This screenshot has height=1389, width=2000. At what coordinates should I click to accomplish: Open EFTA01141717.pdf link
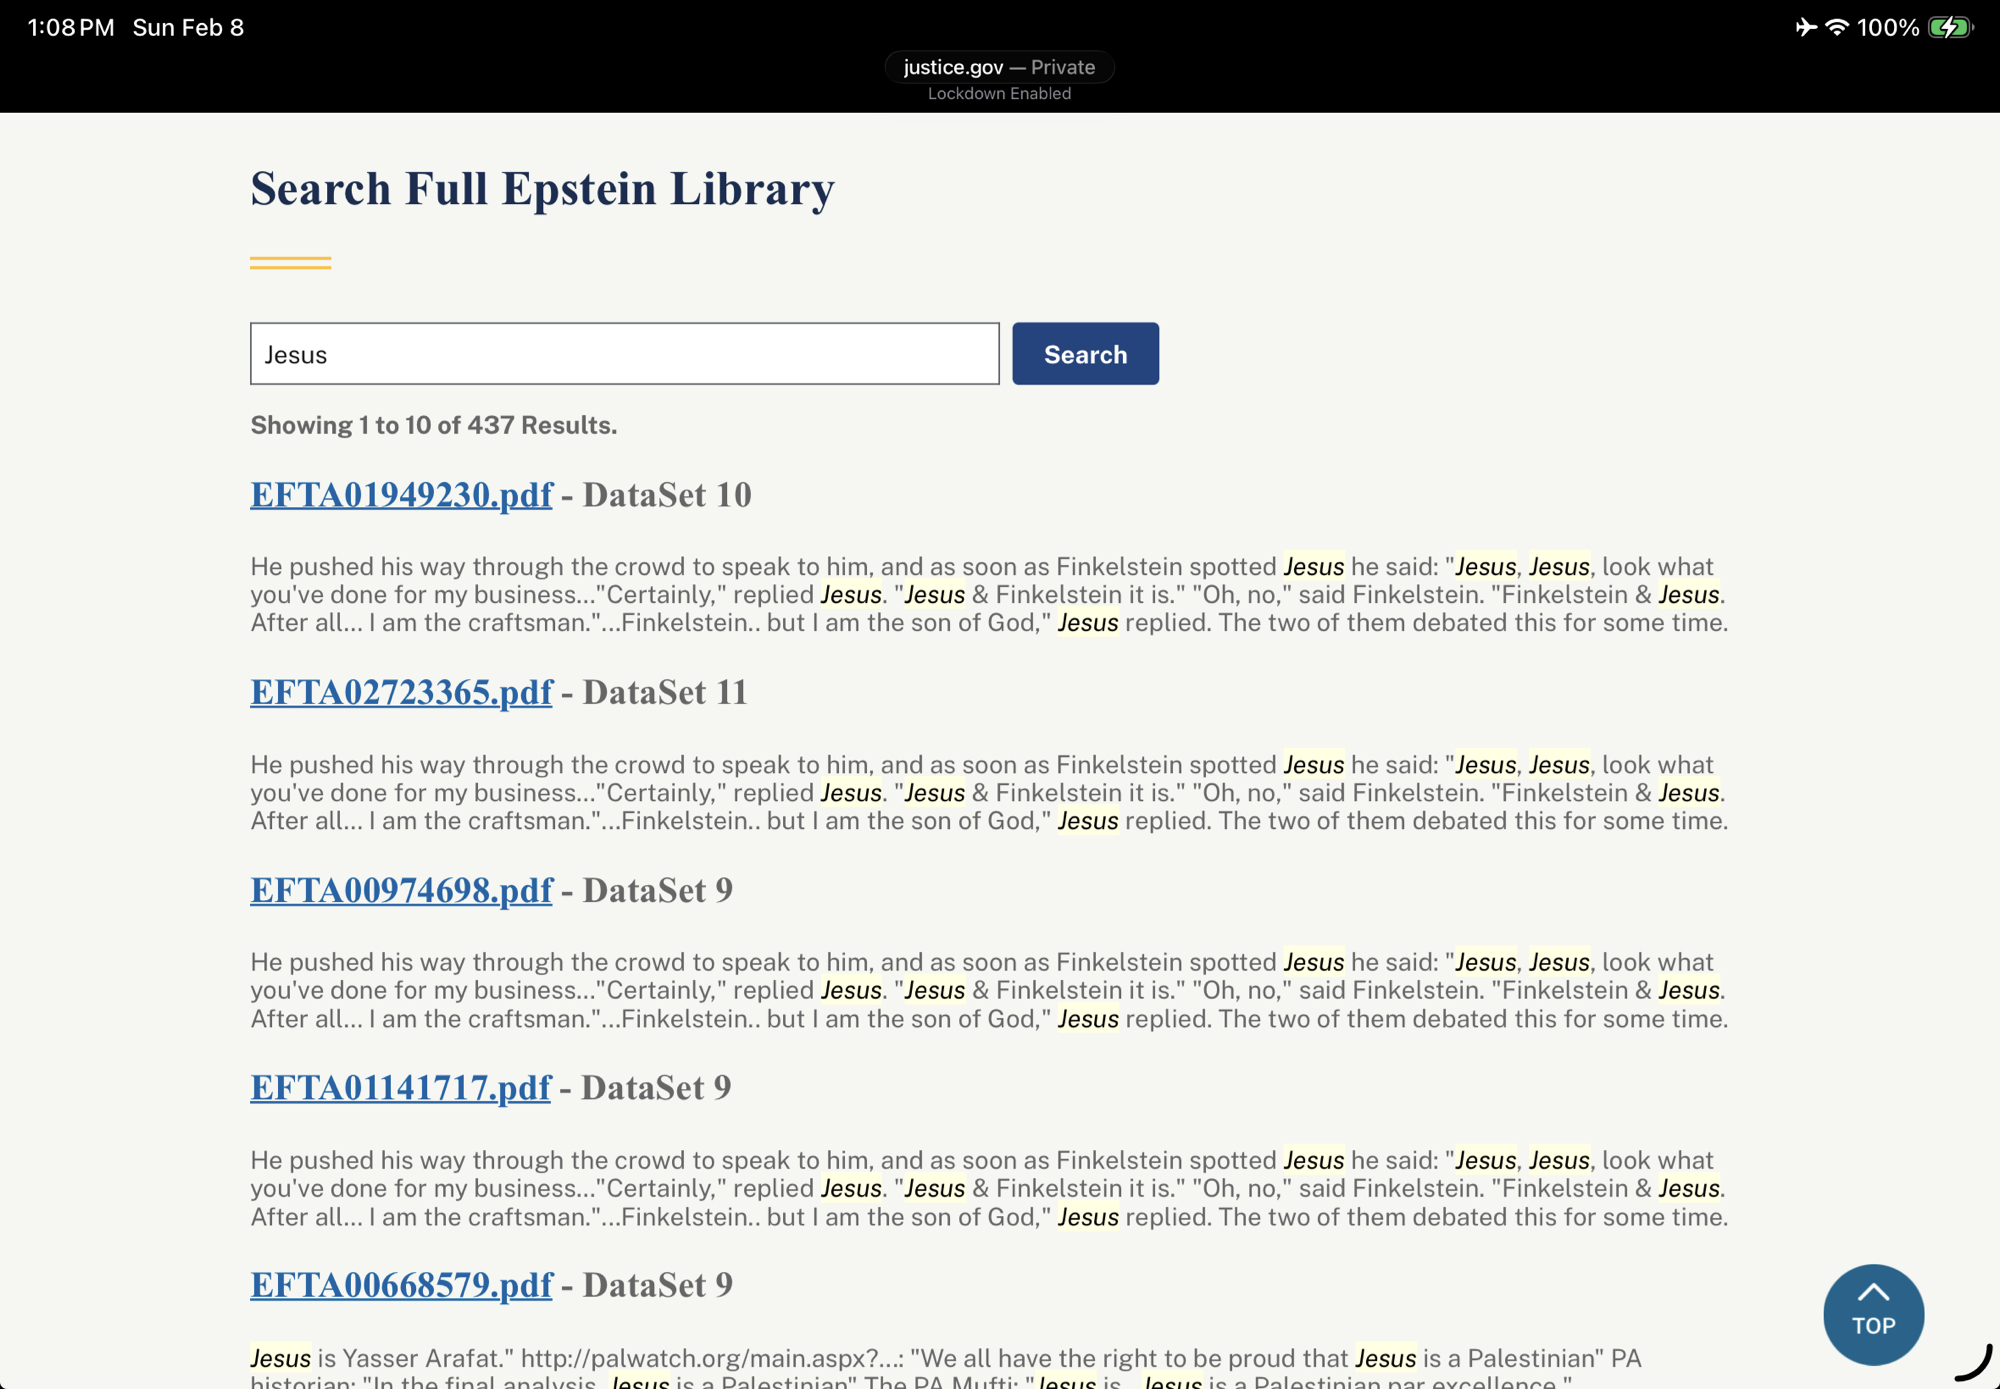click(x=400, y=1087)
